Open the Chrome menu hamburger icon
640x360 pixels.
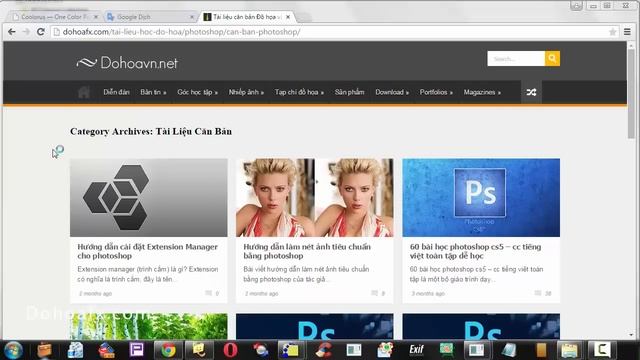pyautogui.click(x=627, y=32)
